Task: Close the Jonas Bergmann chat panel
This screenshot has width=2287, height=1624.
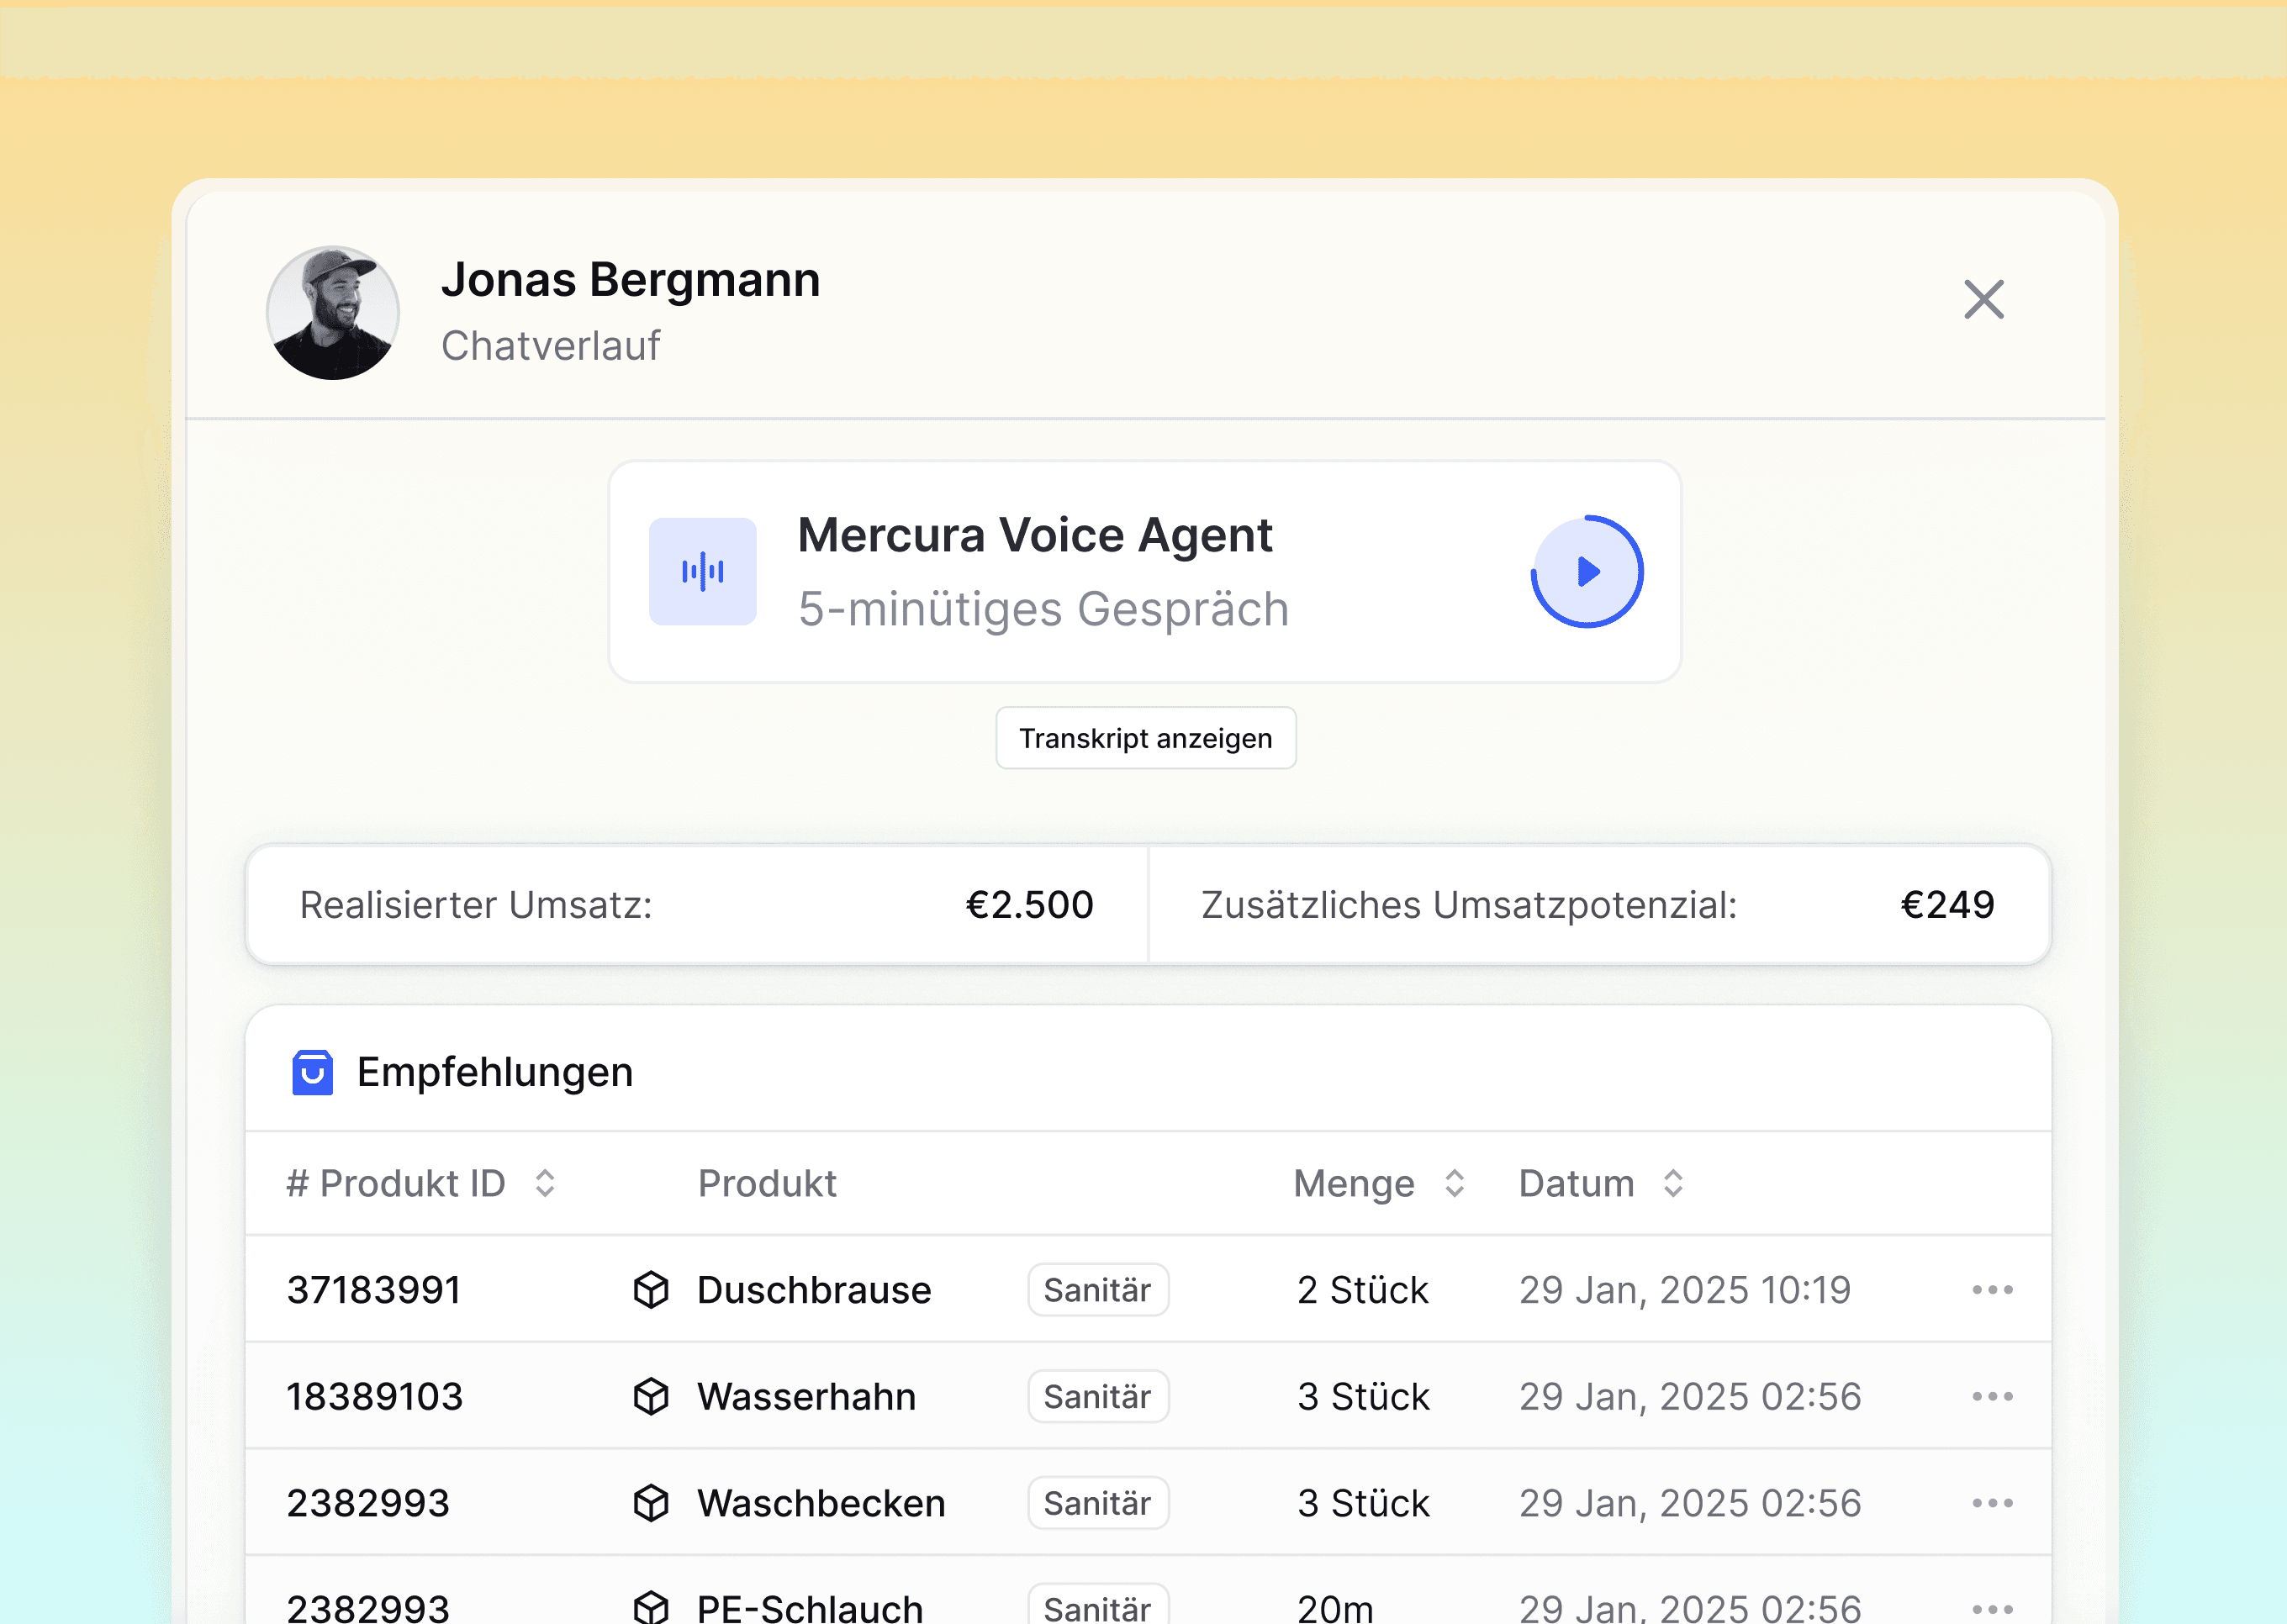Action: coord(1983,299)
